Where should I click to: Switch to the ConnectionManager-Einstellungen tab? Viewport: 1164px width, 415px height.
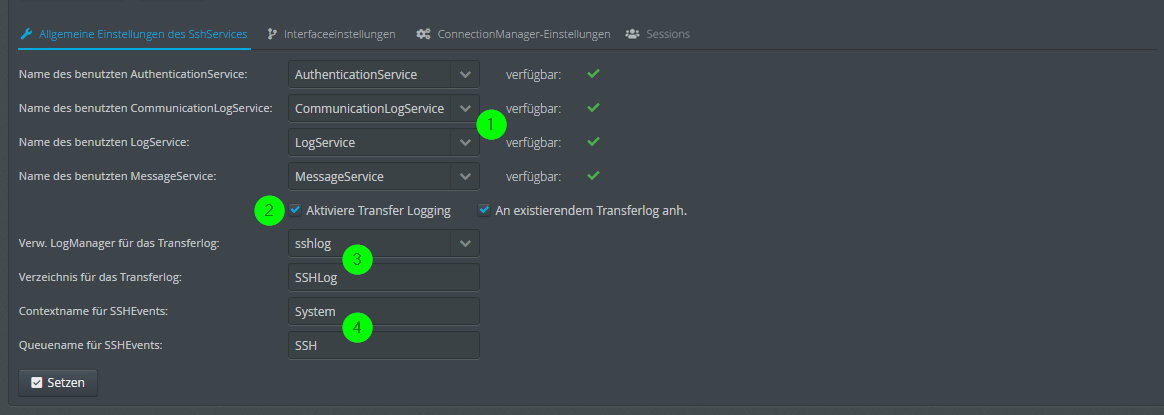point(523,34)
